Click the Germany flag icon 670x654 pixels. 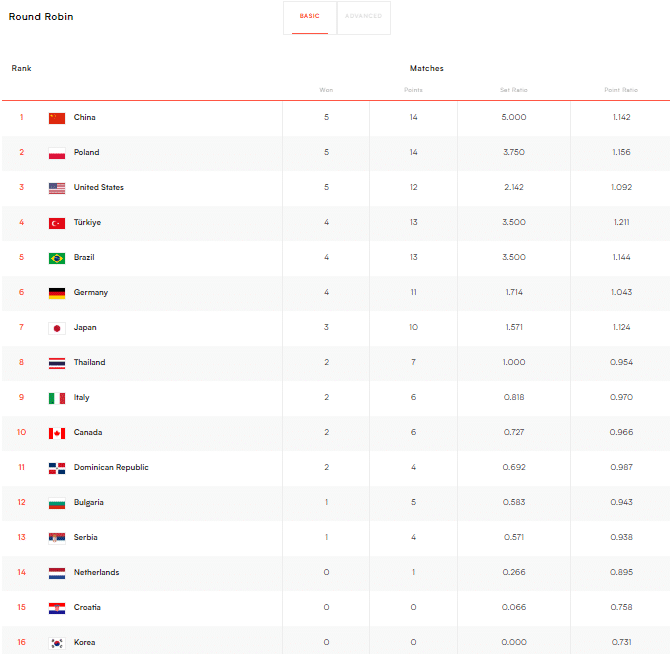click(57, 293)
